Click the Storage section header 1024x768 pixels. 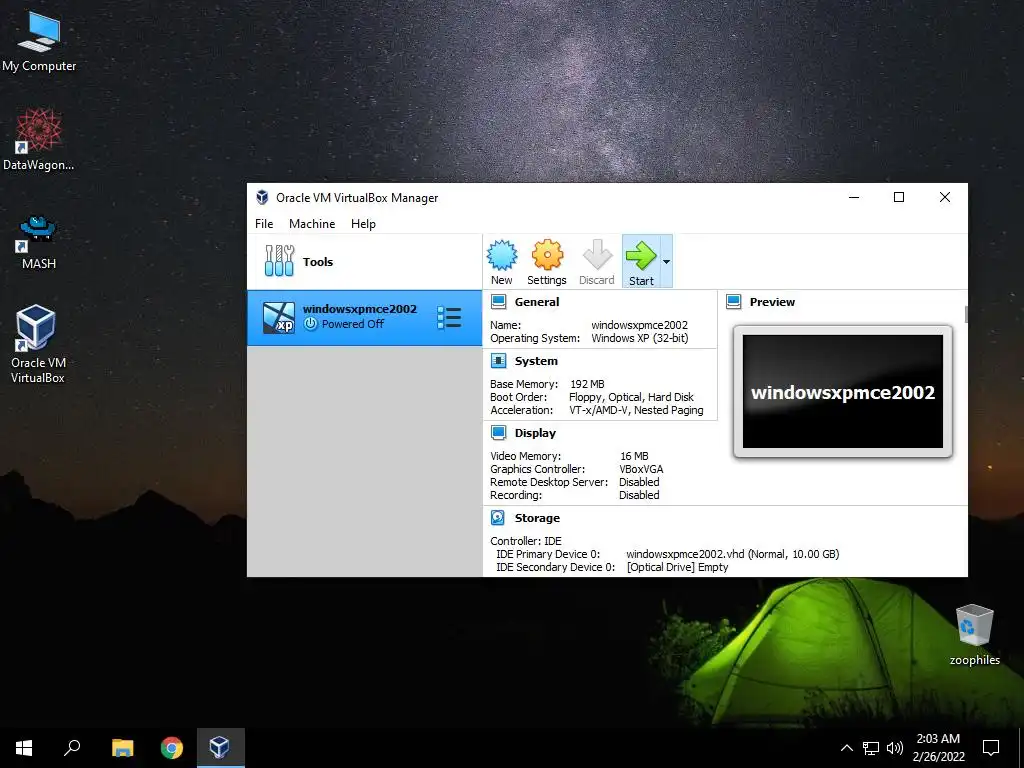(x=537, y=518)
